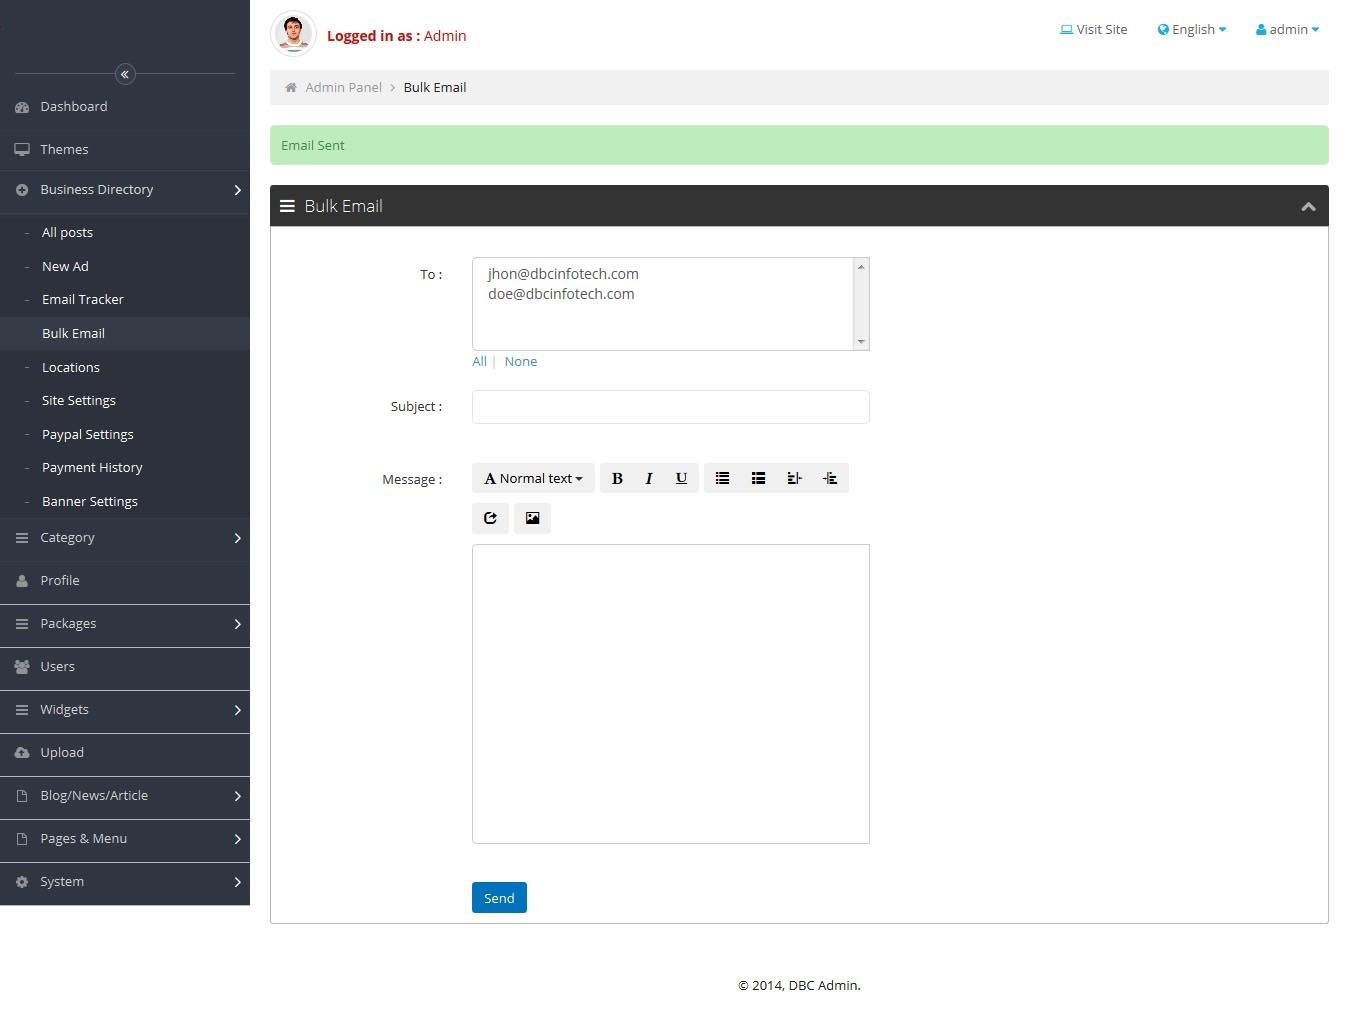Open the admin user menu

[x=1287, y=30]
